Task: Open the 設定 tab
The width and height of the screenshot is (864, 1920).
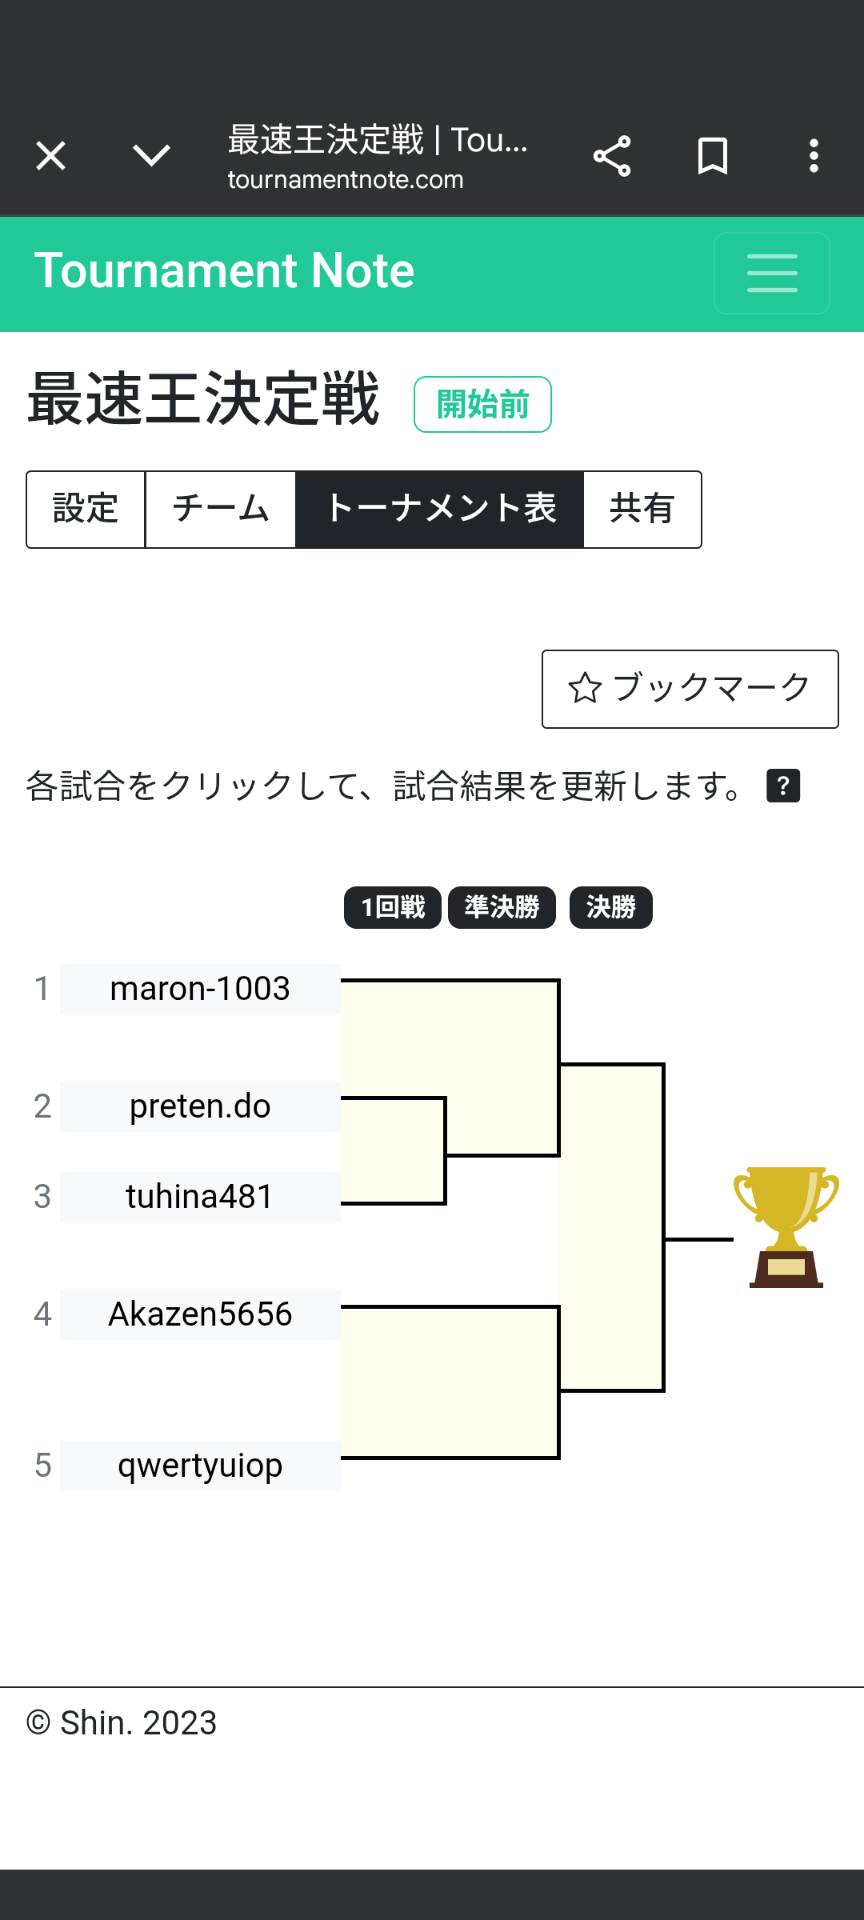Action: 86,510
